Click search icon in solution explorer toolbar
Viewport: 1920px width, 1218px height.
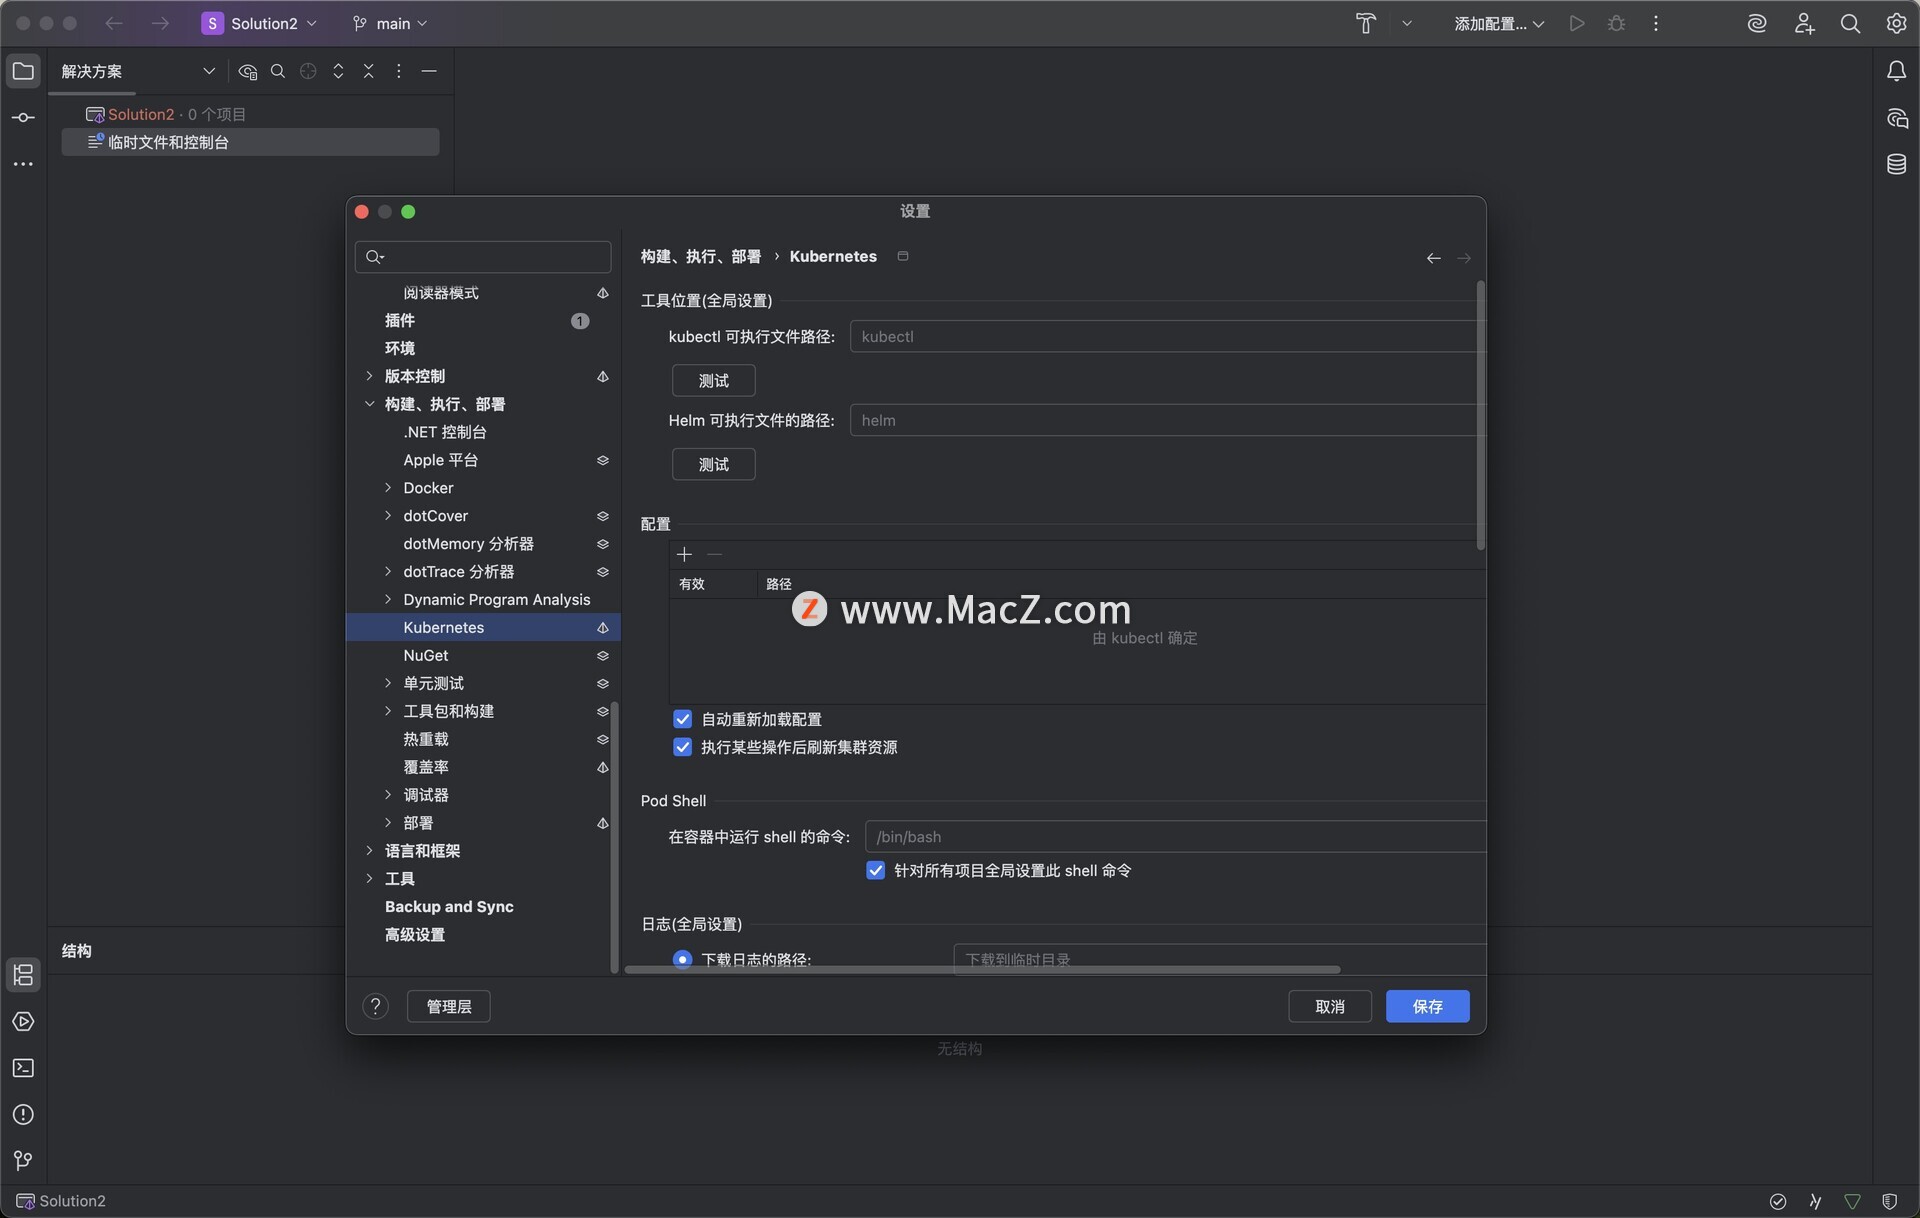click(x=278, y=71)
